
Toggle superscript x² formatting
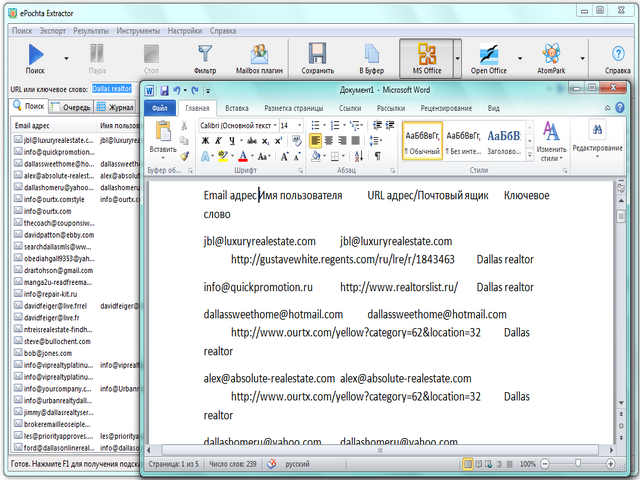[x=278, y=141]
